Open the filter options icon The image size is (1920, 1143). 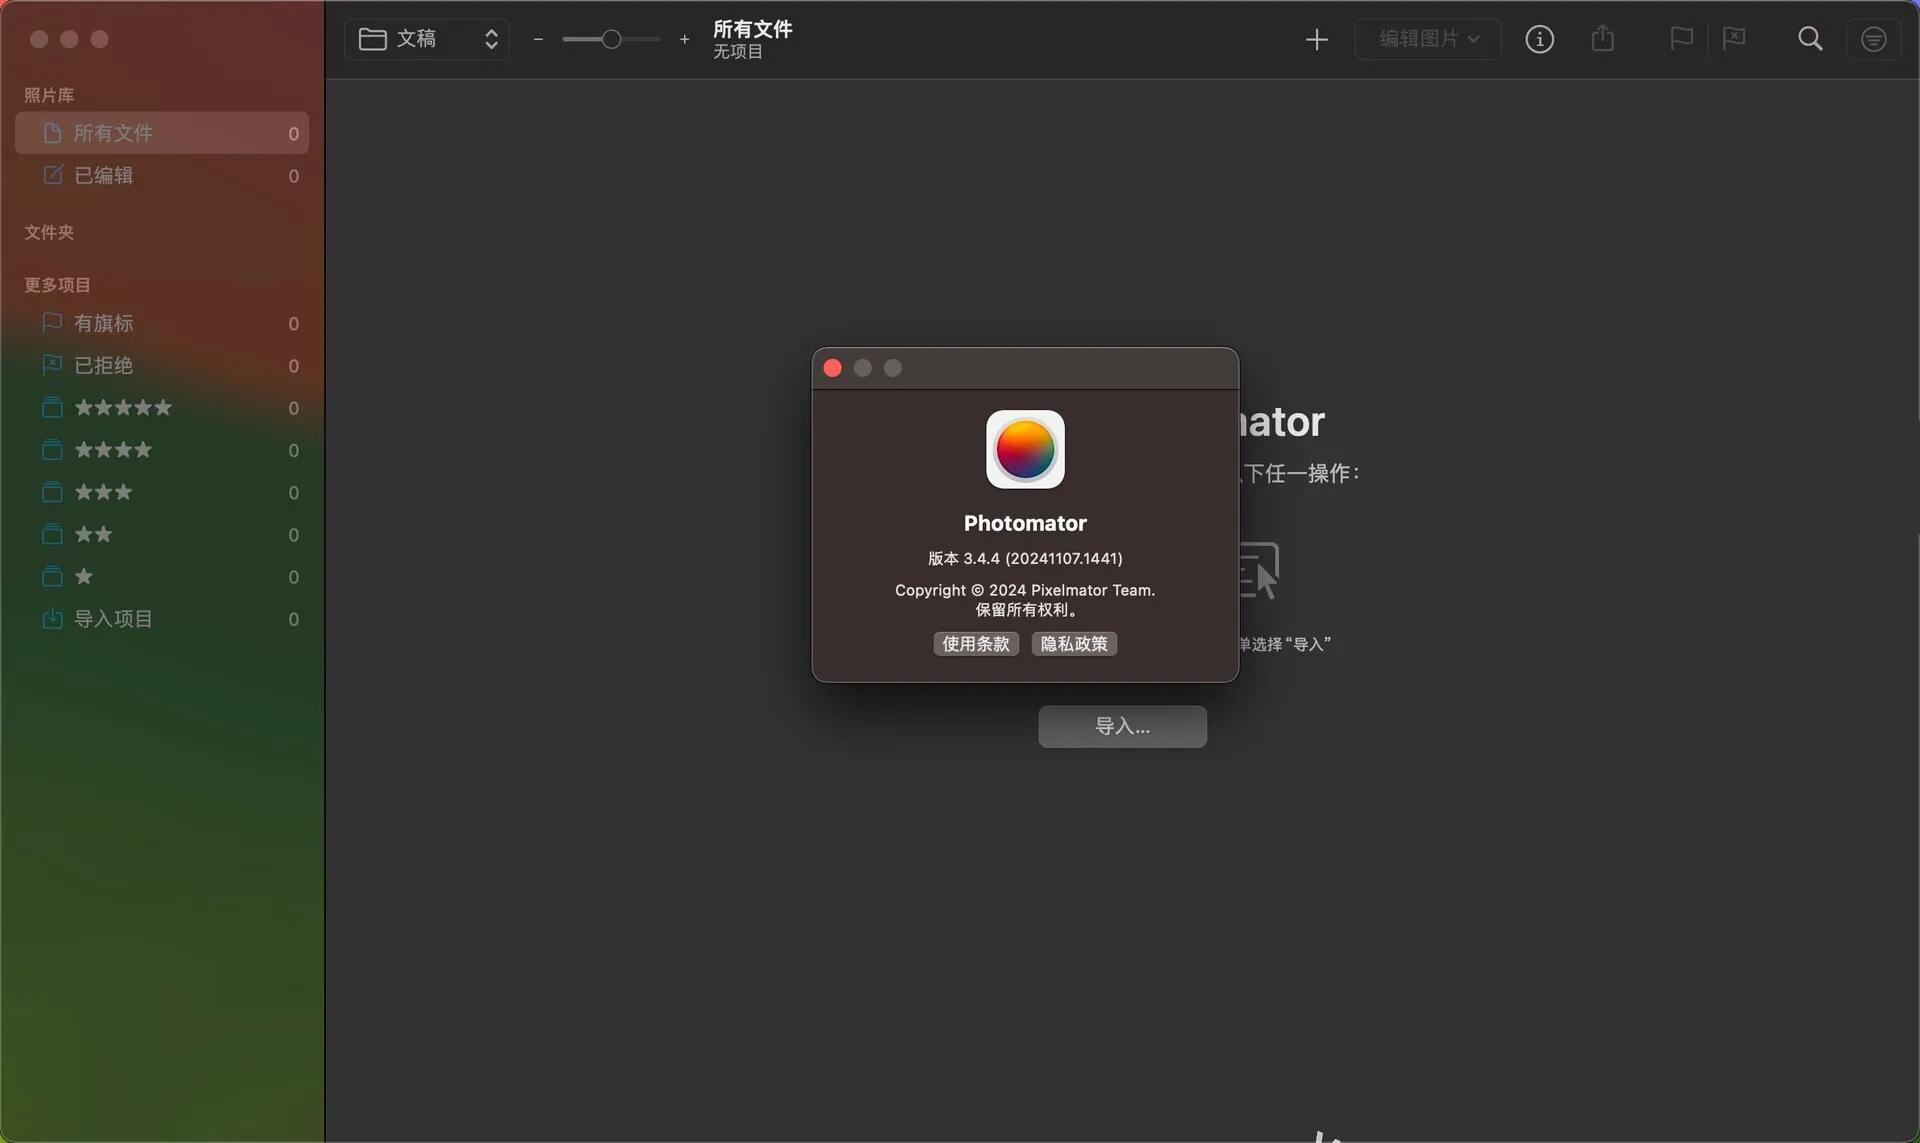[x=1873, y=39]
